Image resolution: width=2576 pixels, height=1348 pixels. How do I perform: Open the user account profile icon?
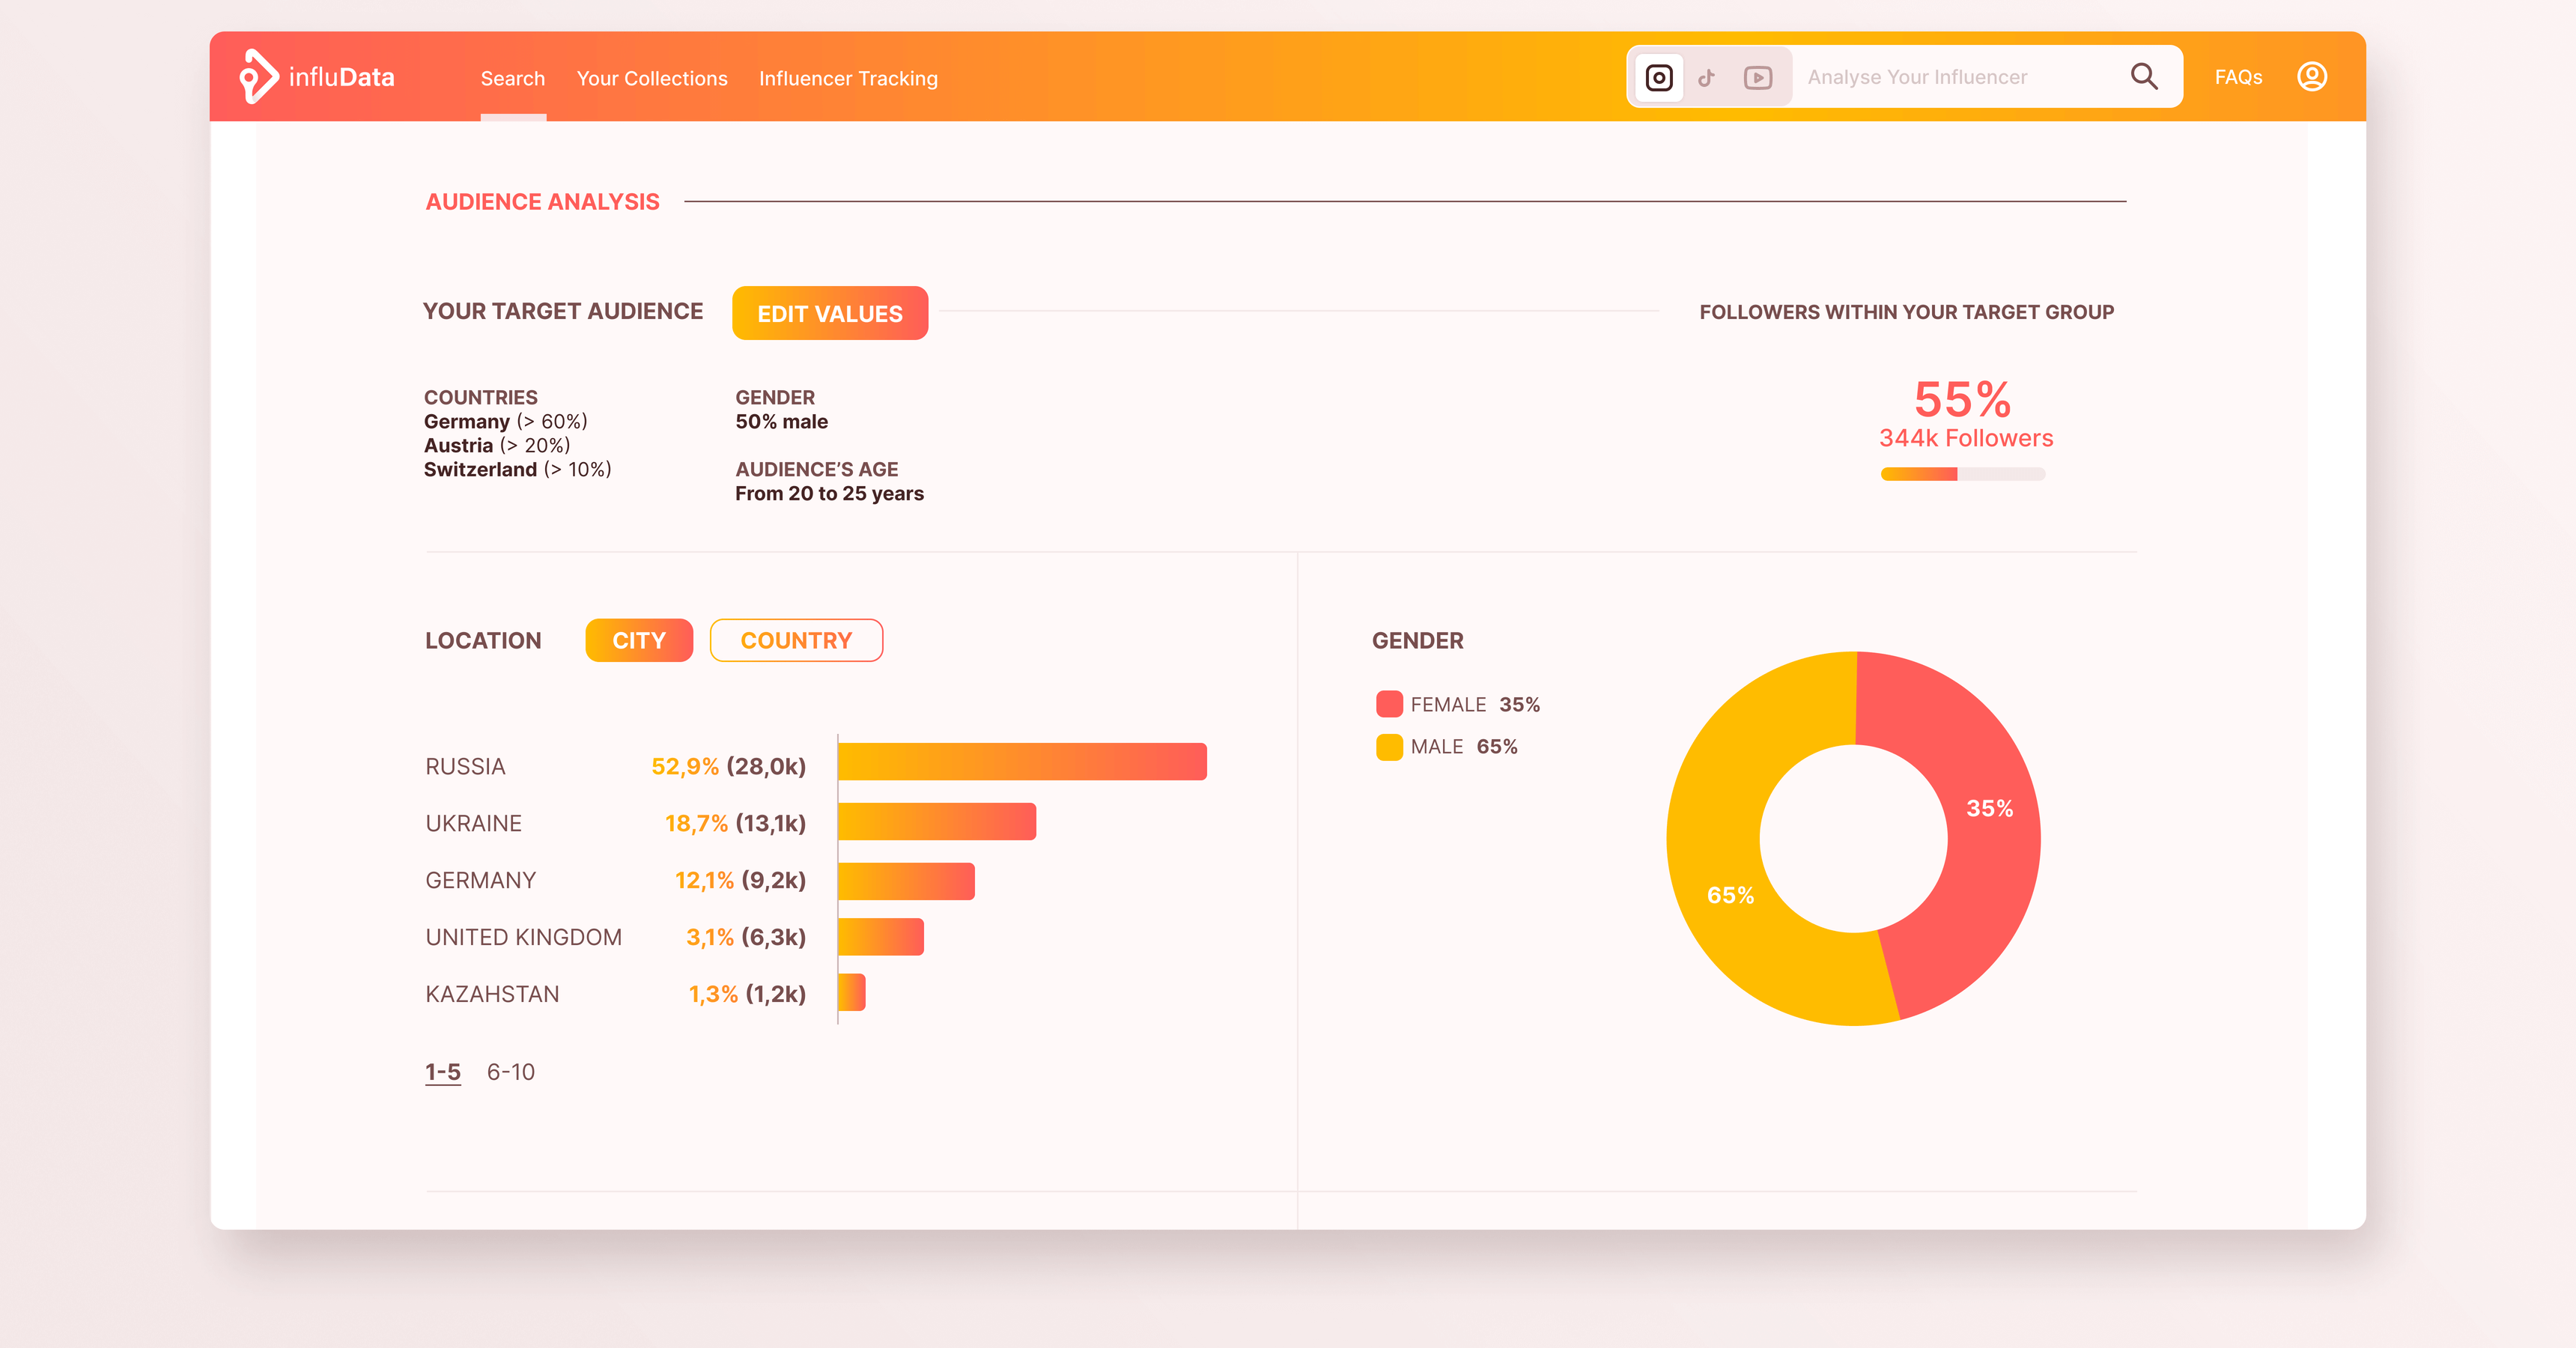click(x=2312, y=76)
